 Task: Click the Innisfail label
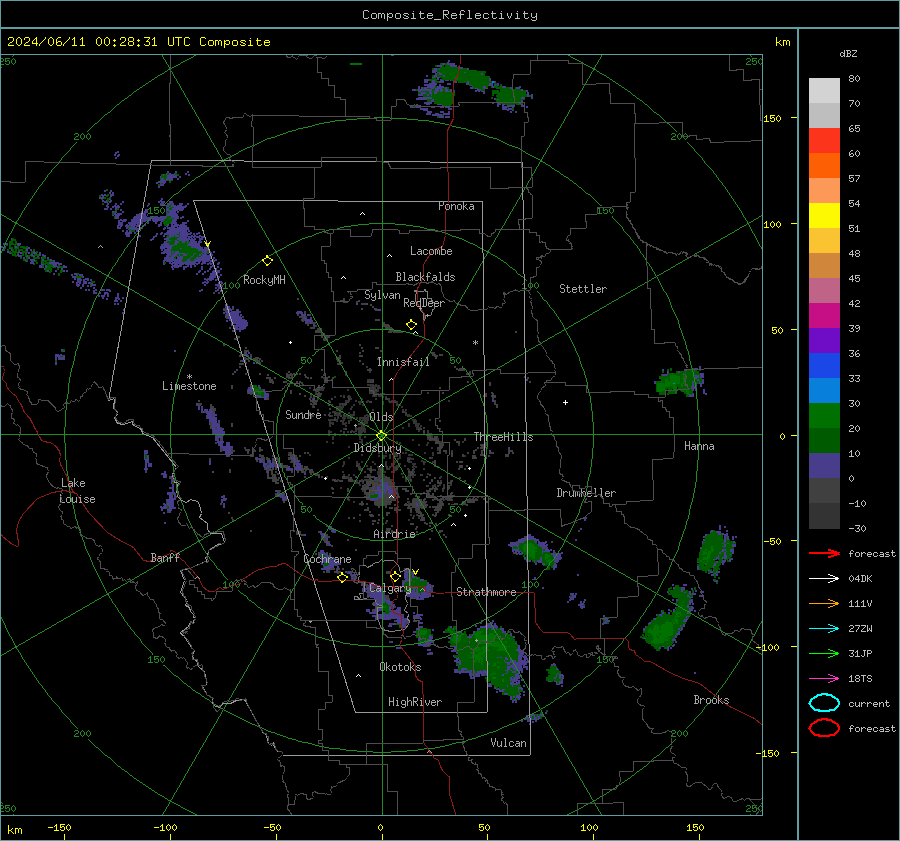[403, 362]
